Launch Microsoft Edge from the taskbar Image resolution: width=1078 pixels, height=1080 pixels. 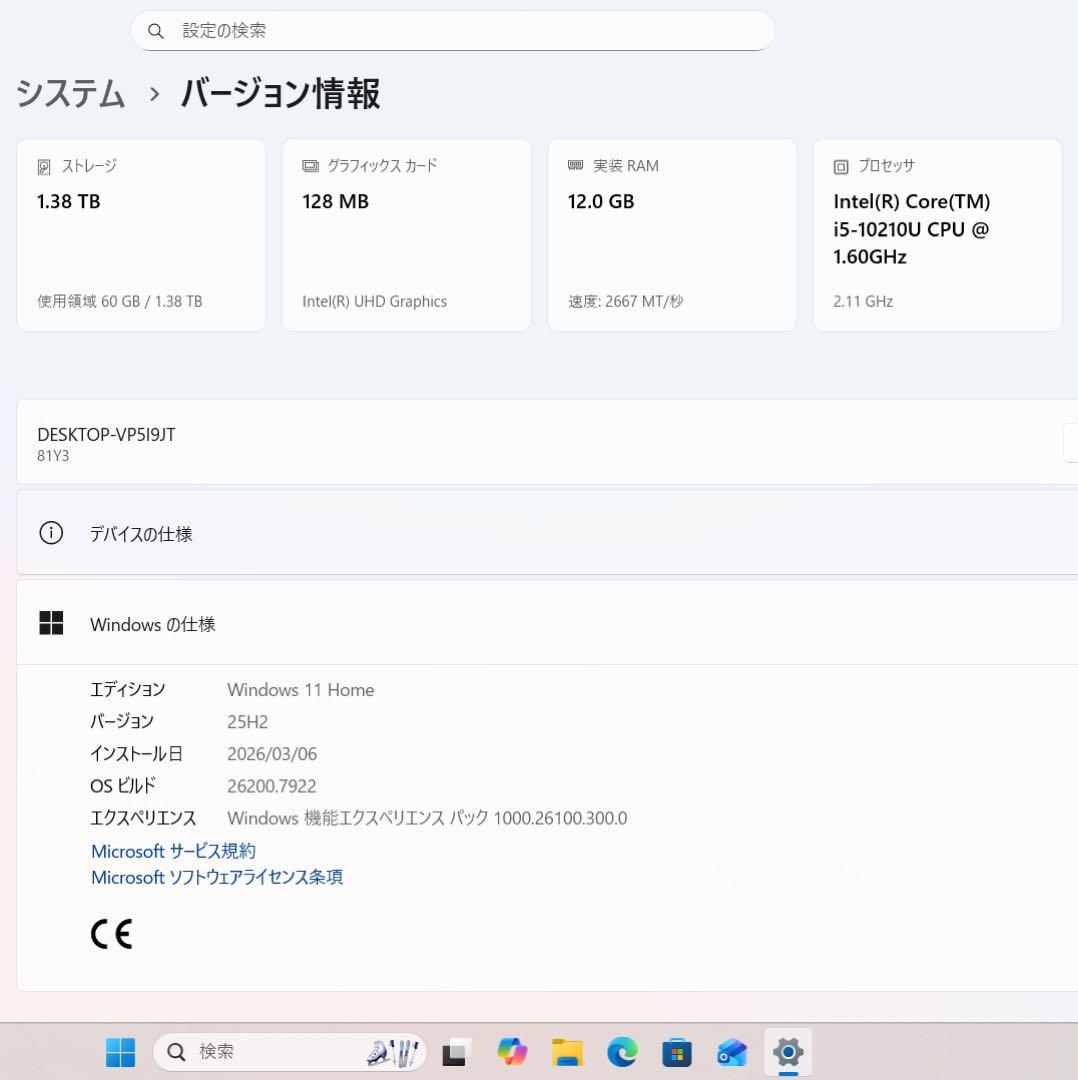tap(622, 1052)
